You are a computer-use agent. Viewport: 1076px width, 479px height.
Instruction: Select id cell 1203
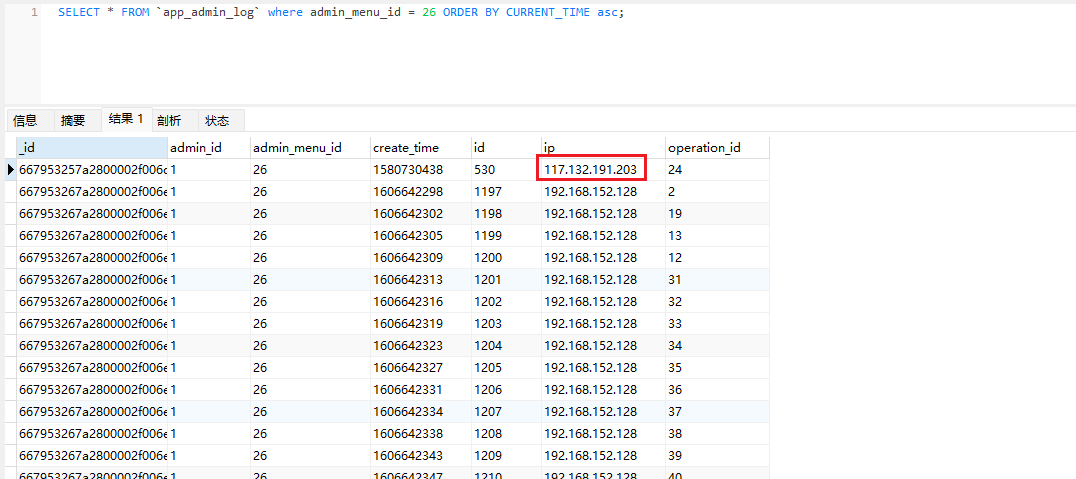pos(506,323)
